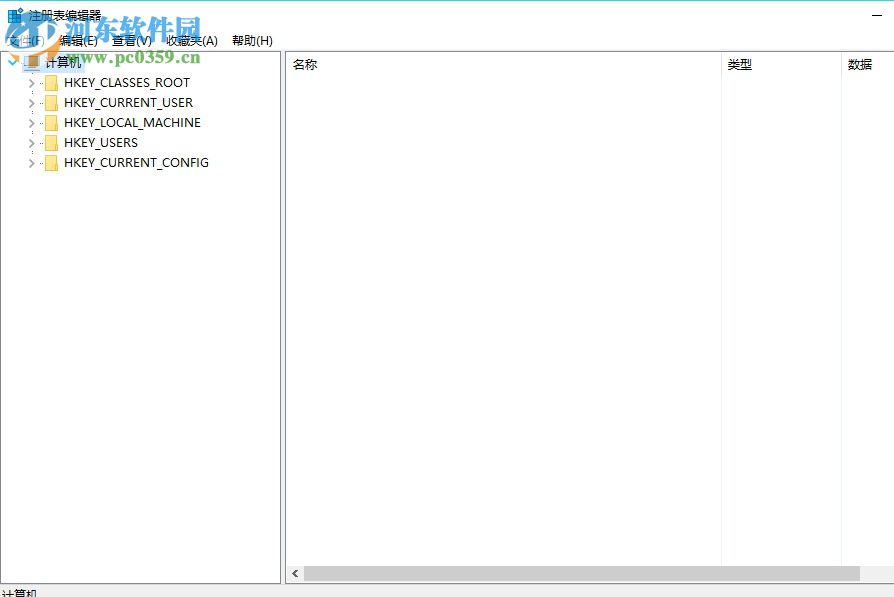
Task: Click the computer icon beside 计算机
Action: pyautogui.click(x=32, y=62)
